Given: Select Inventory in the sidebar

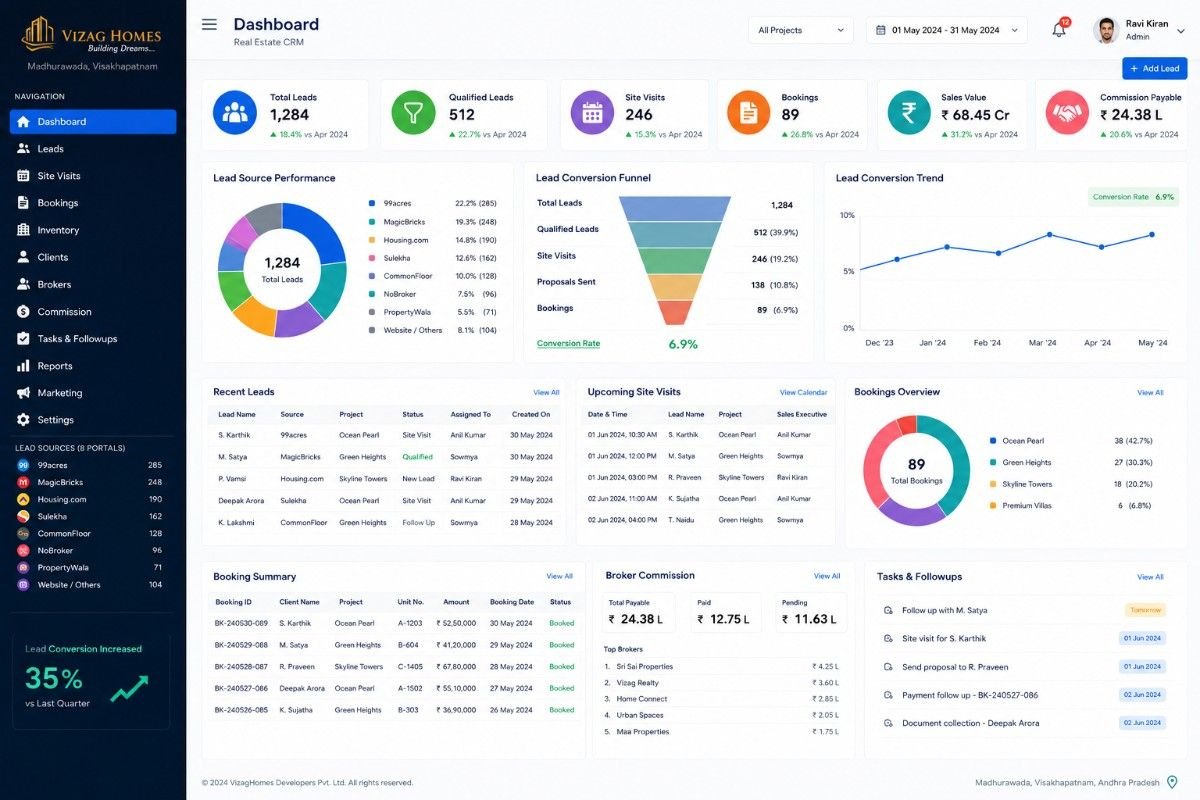Looking at the screenshot, I should [x=93, y=230].
